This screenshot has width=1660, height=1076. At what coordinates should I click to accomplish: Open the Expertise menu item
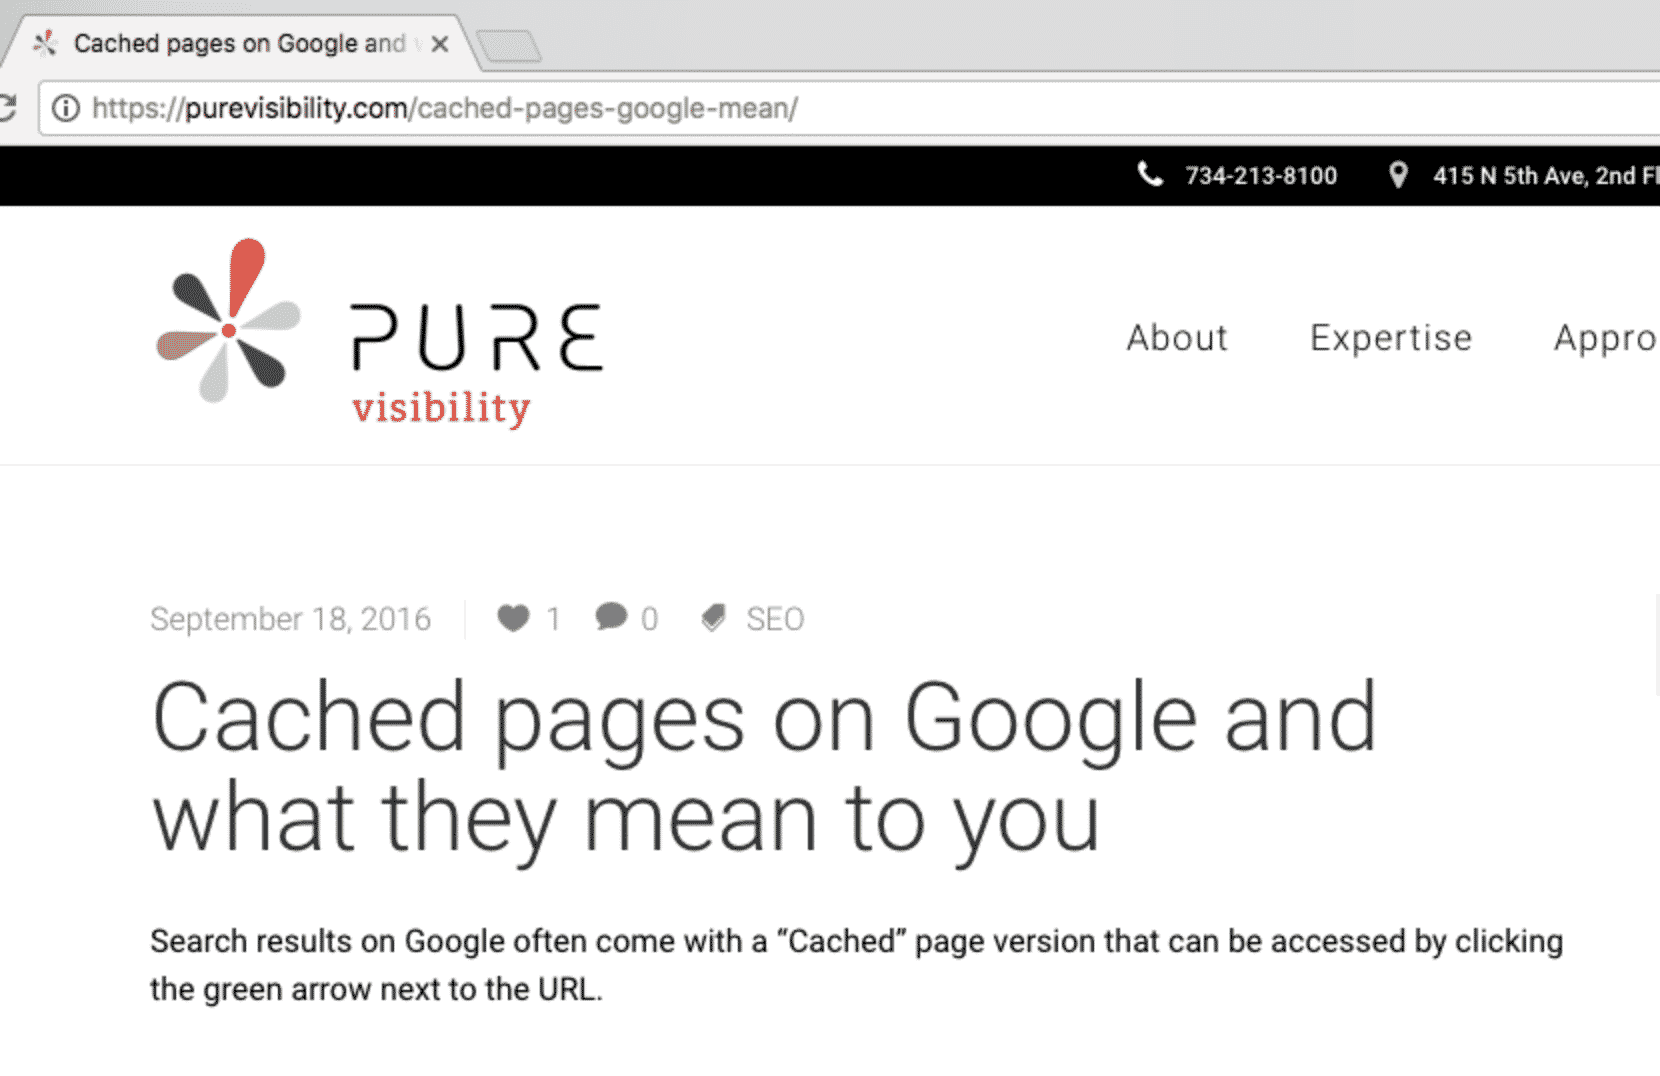[1391, 338]
